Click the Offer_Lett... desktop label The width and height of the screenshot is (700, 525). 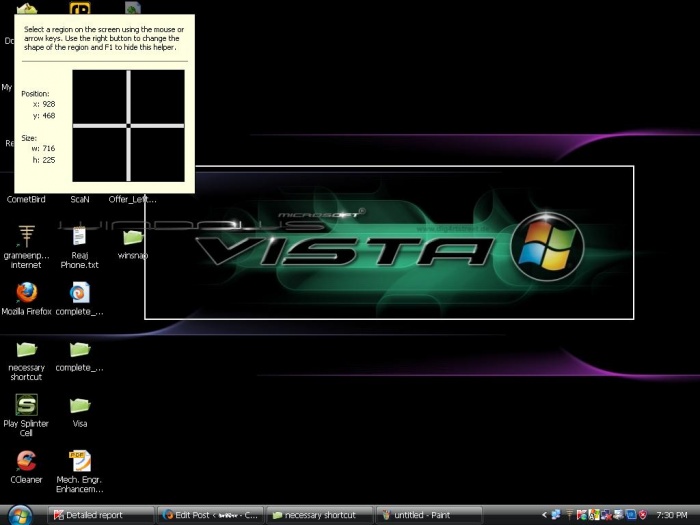click(x=133, y=200)
